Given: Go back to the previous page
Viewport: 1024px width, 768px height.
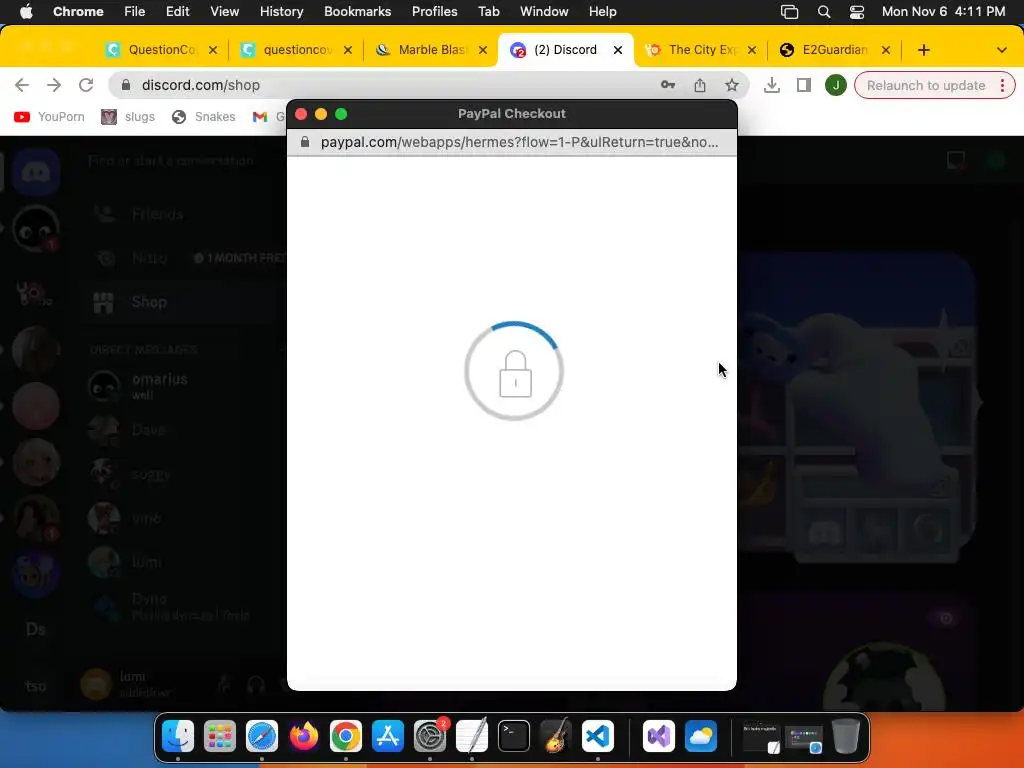Looking at the screenshot, I should tap(22, 85).
